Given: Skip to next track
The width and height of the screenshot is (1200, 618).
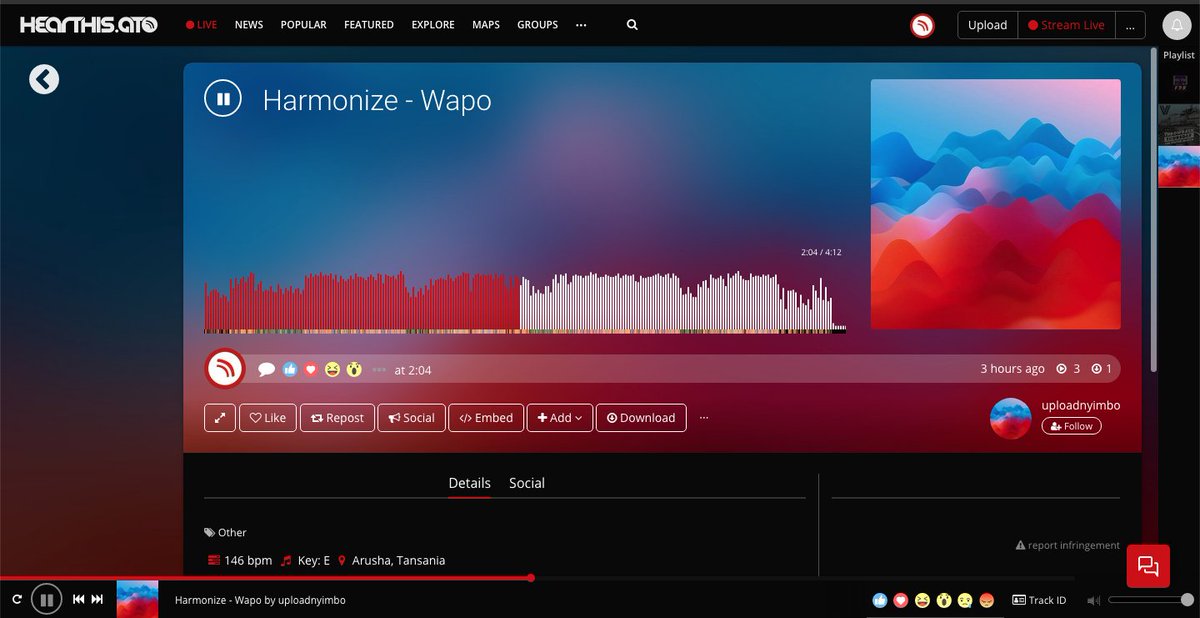Looking at the screenshot, I should pos(97,599).
